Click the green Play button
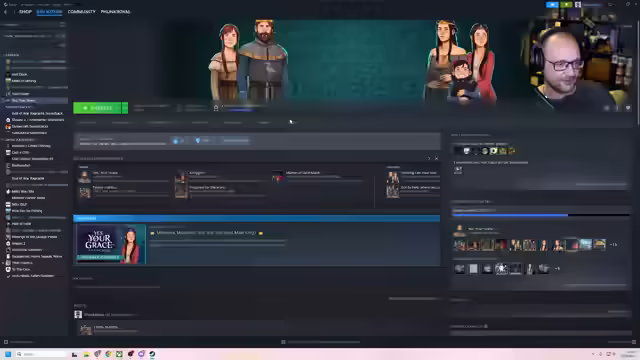The width and height of the screenshot is (640, 360). point(97,108)
